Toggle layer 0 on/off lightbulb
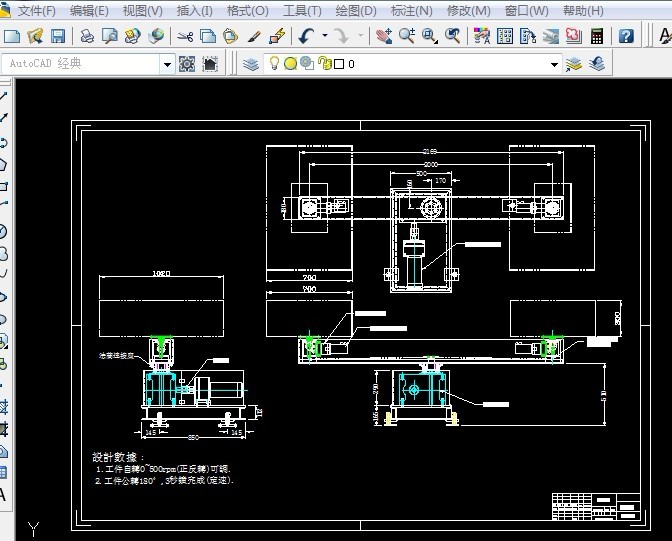This screenshot has height=541, width=672. click(x=274, y=64)
